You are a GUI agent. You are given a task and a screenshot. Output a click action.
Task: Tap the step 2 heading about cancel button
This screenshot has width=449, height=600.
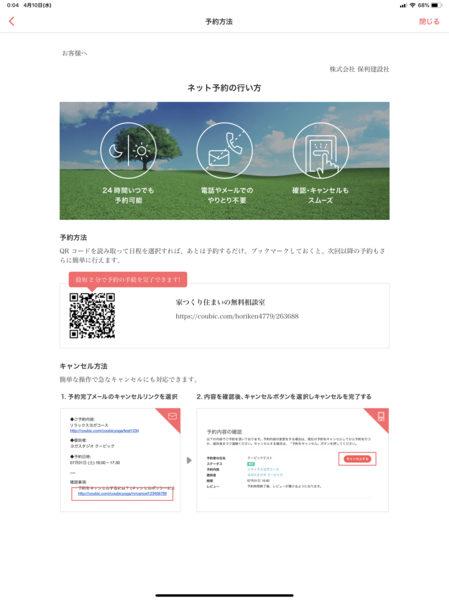tap(284, 396)
